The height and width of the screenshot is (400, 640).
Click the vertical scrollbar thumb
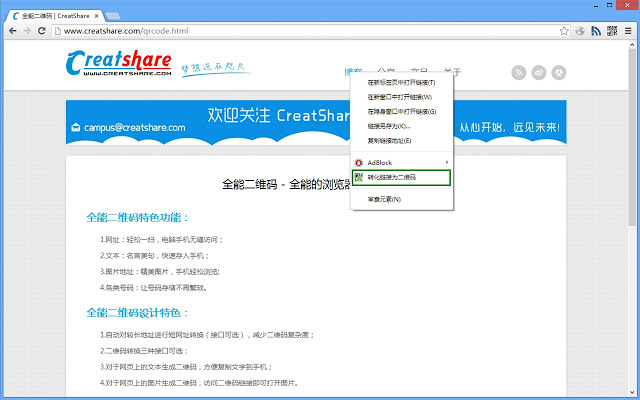click(632, 139)
